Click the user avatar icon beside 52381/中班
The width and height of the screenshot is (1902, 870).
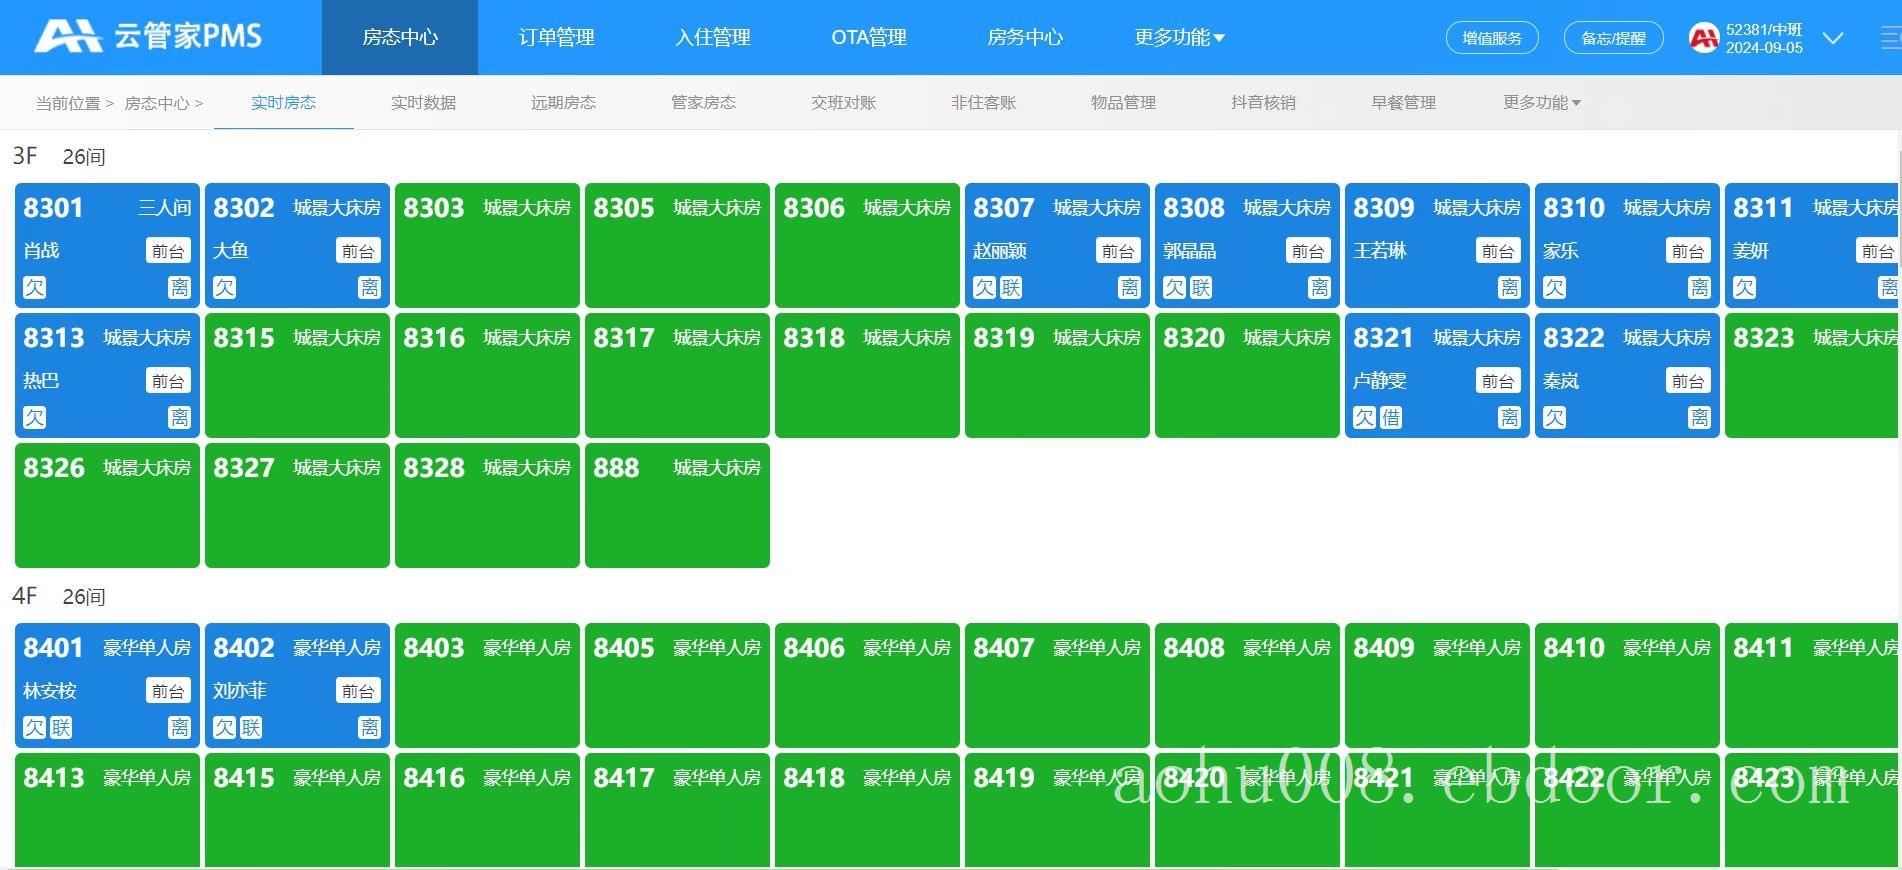click(1703, 38)
